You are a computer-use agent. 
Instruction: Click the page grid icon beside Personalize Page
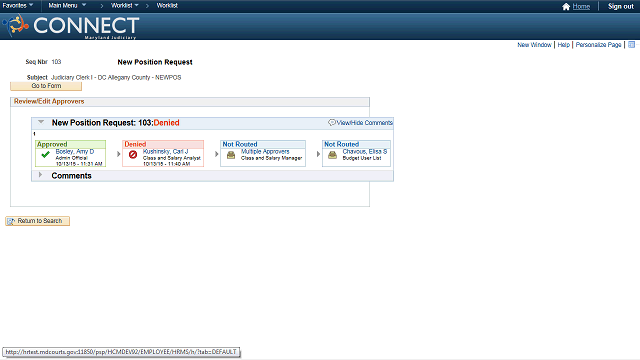point(631,44)
